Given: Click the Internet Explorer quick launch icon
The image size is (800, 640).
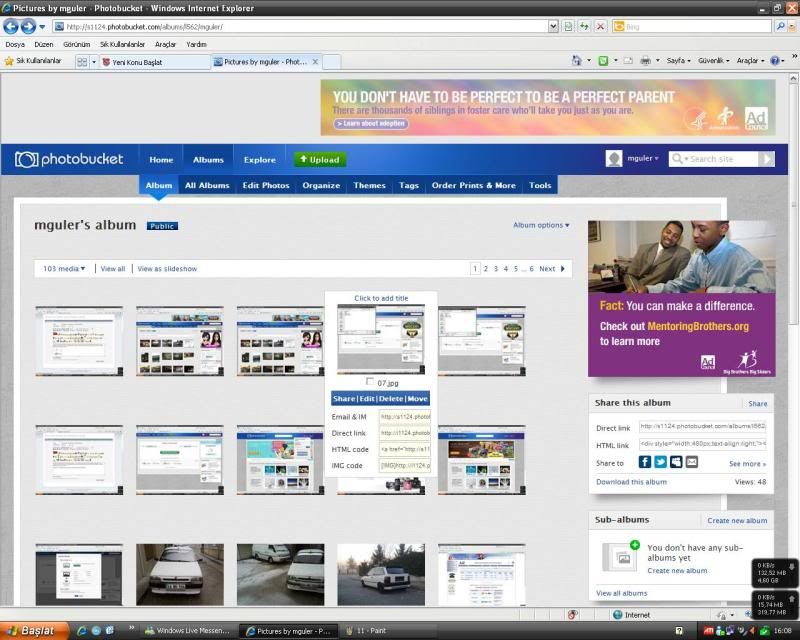Looking at the screenshot, I should point(82,631).
